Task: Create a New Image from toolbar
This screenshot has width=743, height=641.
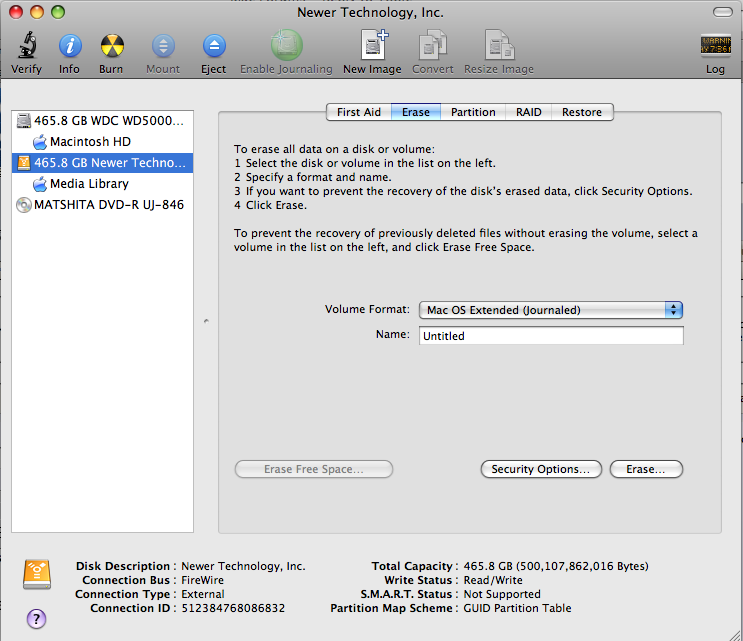Action: [x=373, y=45]
